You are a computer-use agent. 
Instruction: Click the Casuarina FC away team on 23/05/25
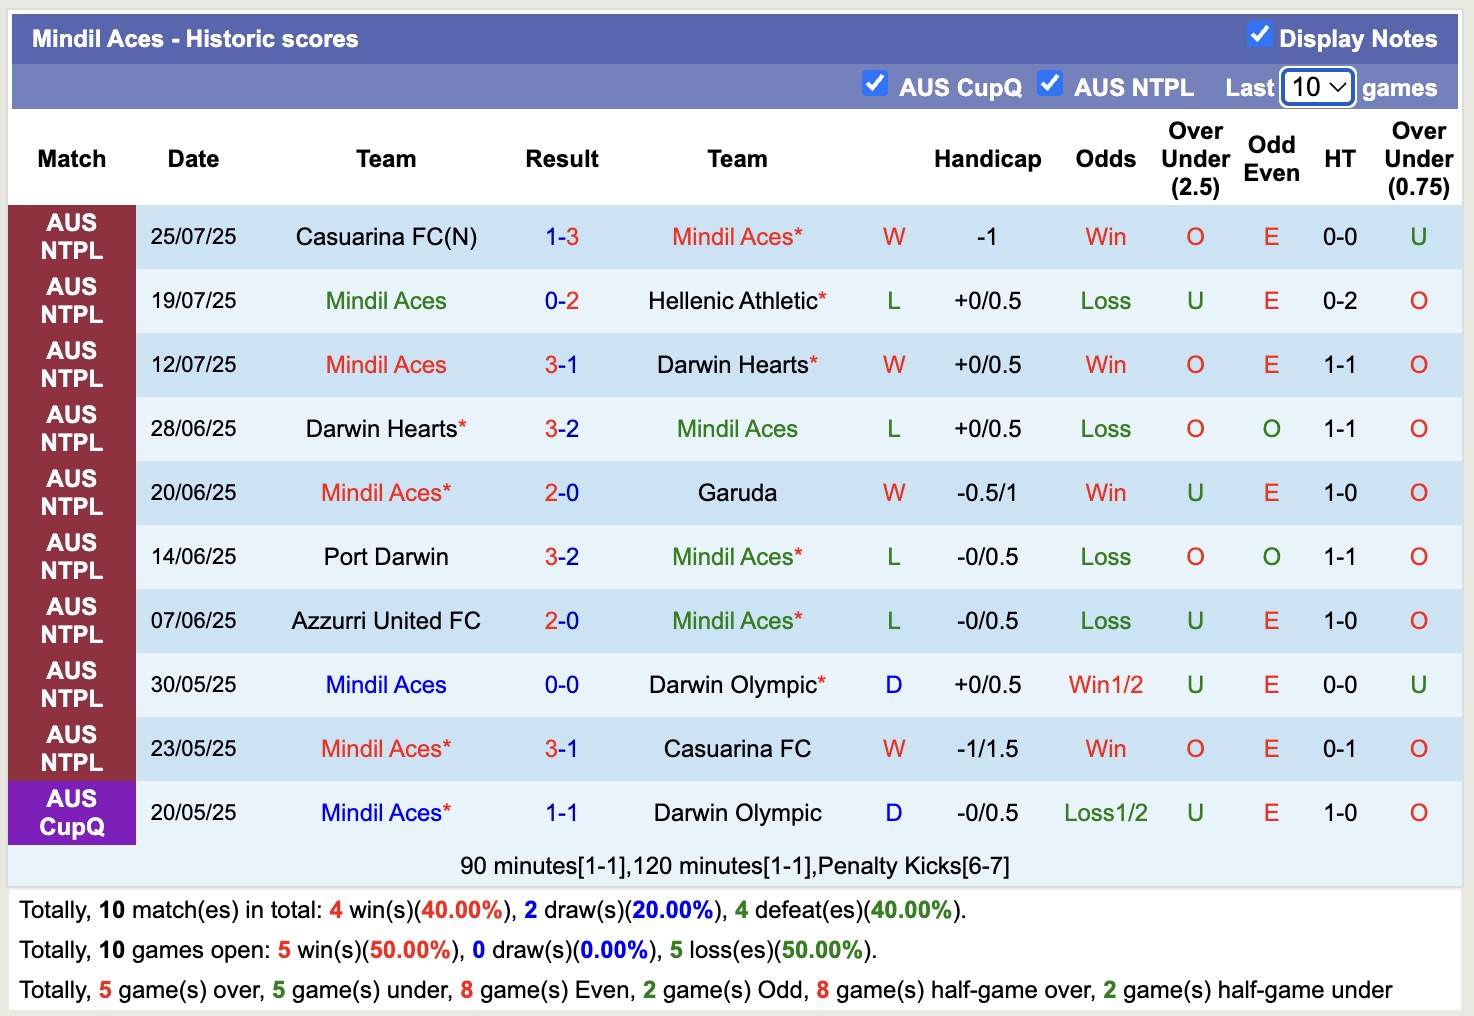737,749
